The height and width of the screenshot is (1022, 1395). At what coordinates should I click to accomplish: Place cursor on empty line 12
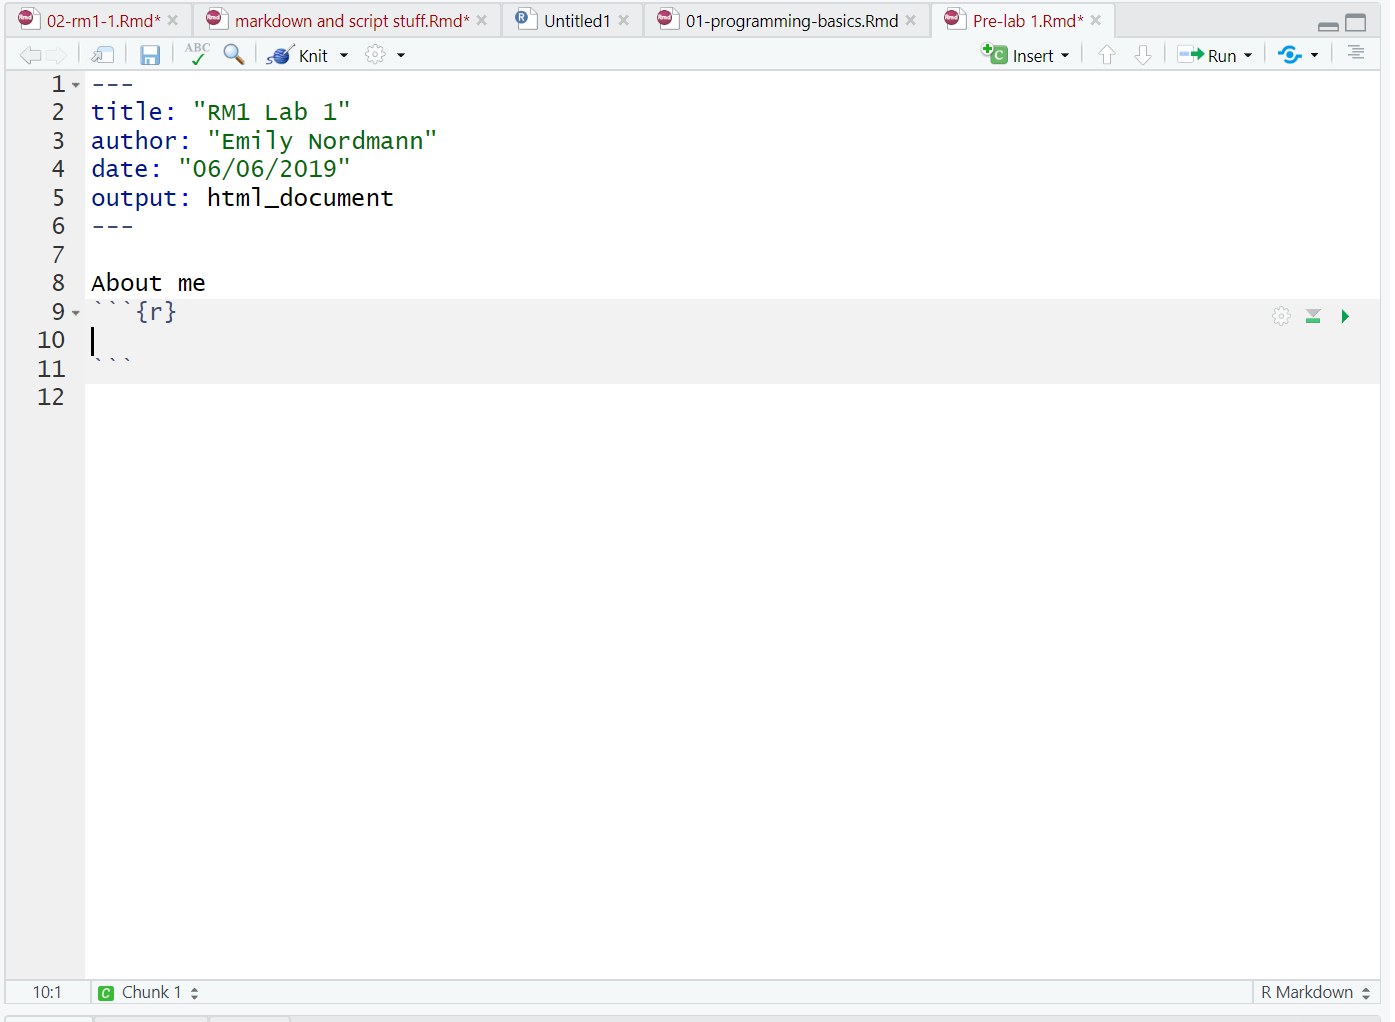732,397
